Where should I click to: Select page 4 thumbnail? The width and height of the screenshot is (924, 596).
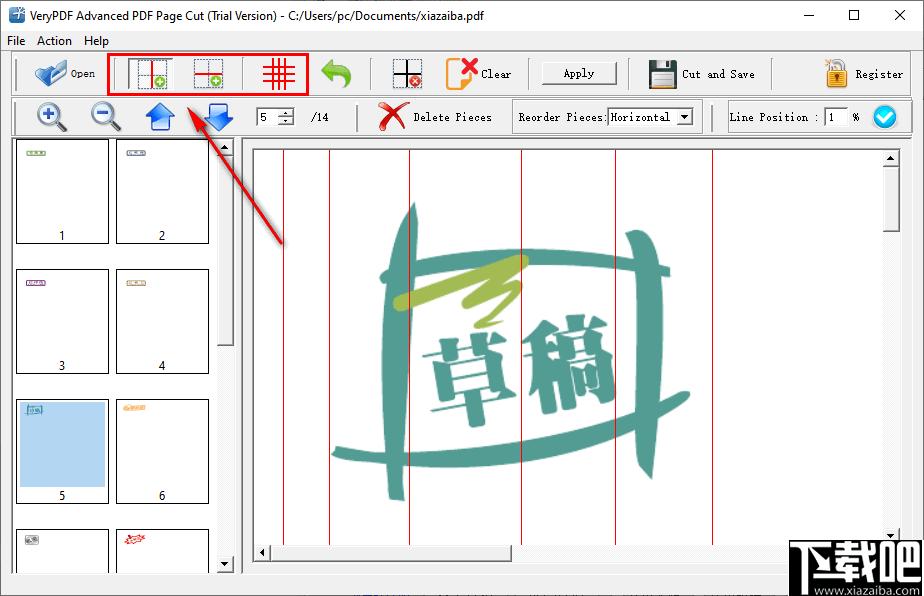pyautogui.click(x=163, y=321)
